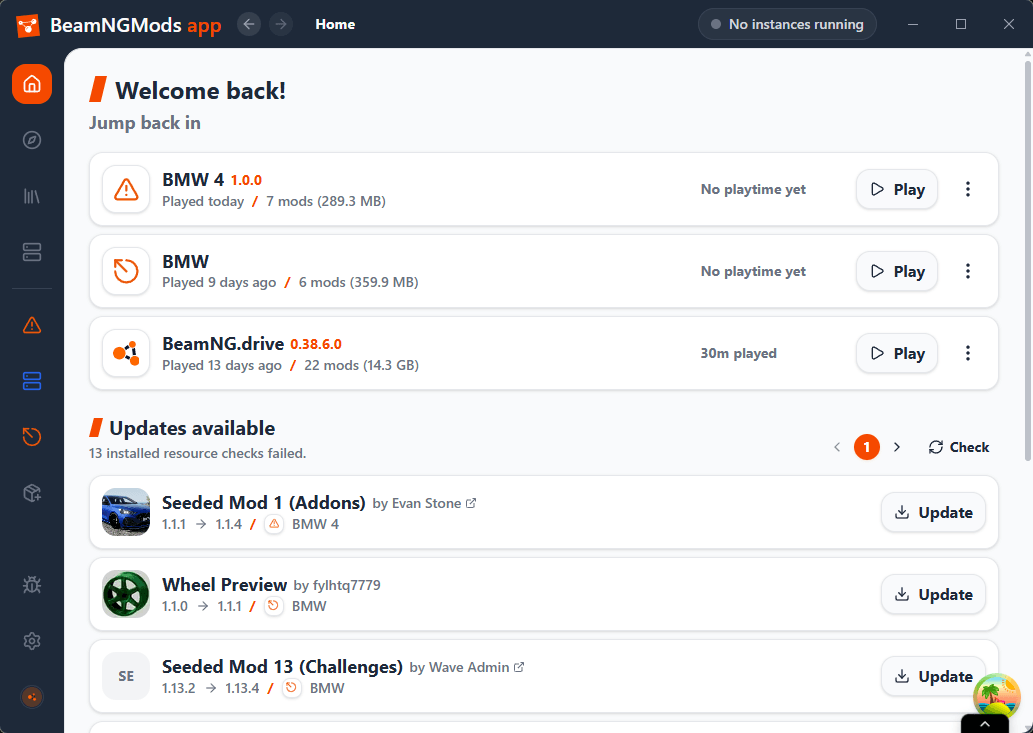
Task: Go back with the header arrow
Action: click(249, 24)
